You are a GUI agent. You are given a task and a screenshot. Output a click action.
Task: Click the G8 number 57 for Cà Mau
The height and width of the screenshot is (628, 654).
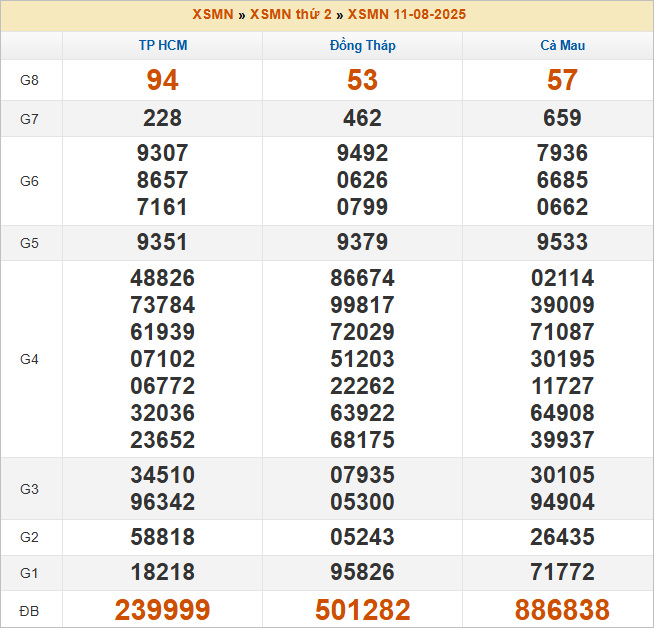coord(562,80)
